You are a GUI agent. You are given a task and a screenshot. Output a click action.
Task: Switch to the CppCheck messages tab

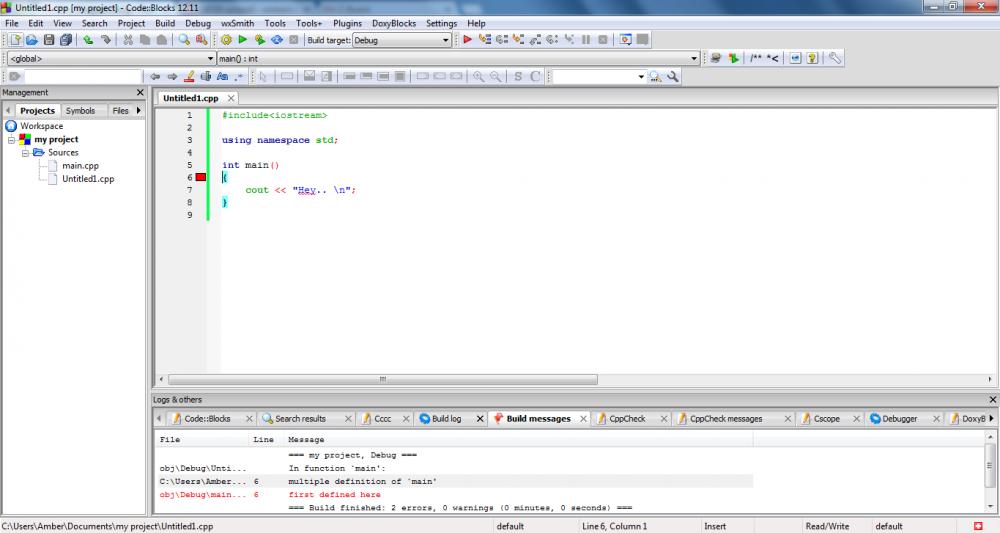pyautogui.click(x=726, y=419)
